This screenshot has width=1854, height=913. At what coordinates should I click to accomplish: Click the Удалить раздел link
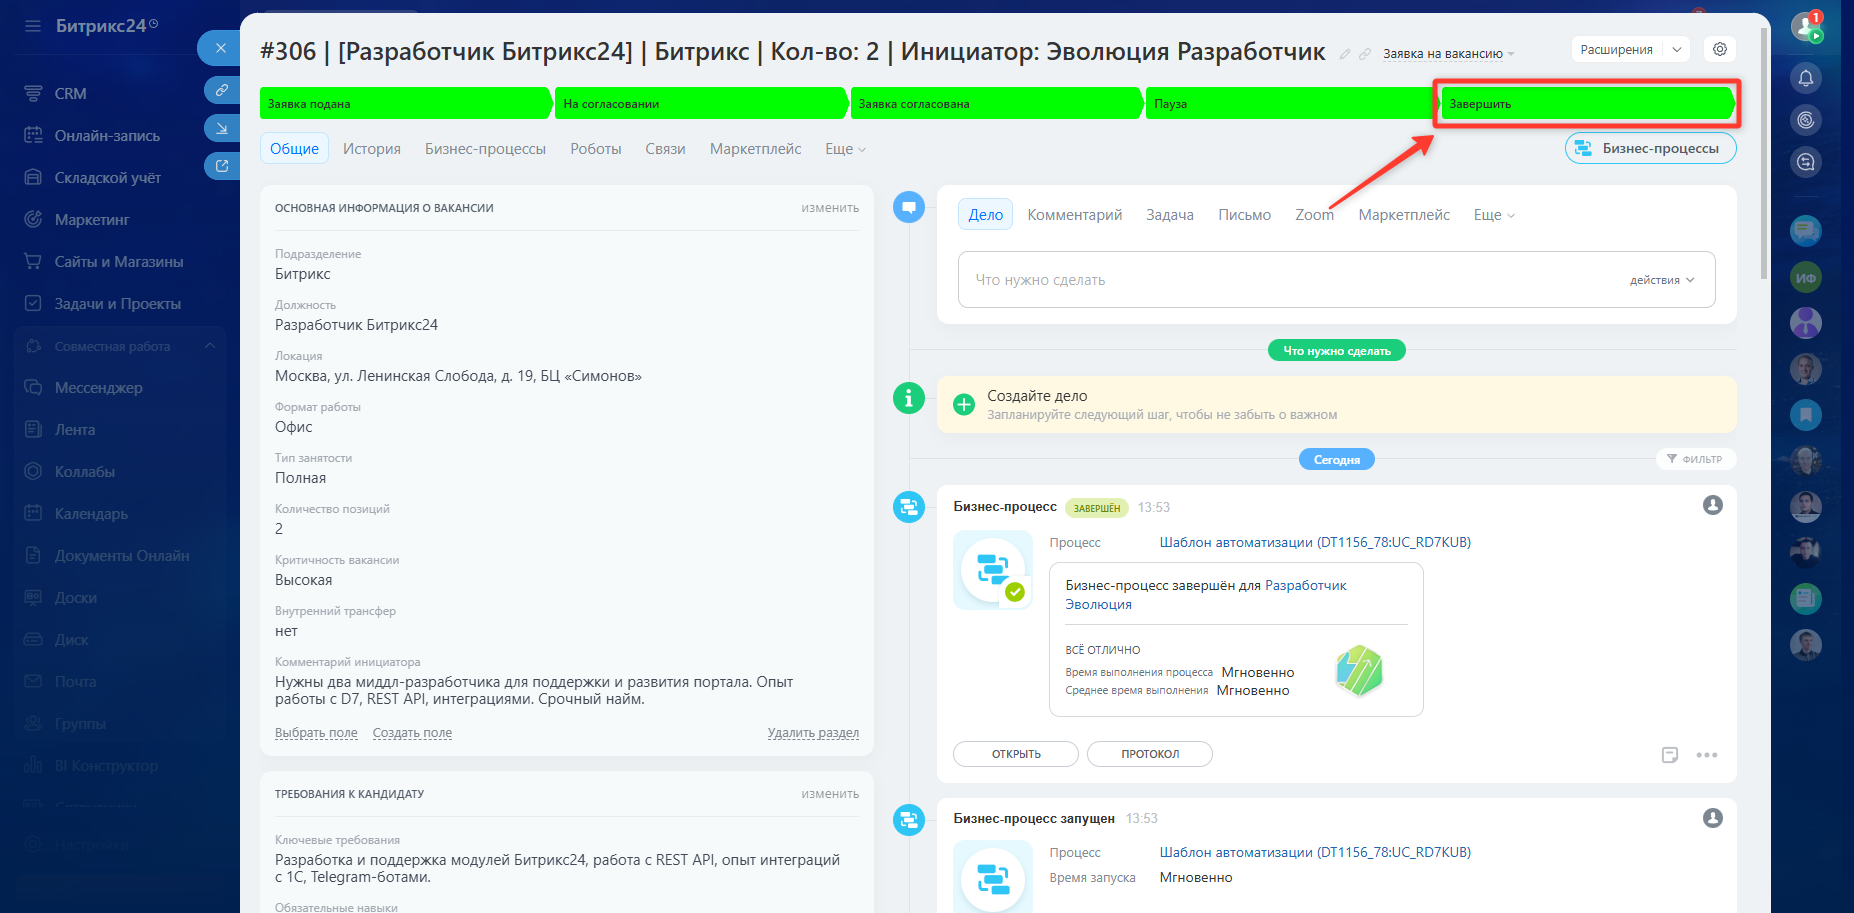coord(813,733)
